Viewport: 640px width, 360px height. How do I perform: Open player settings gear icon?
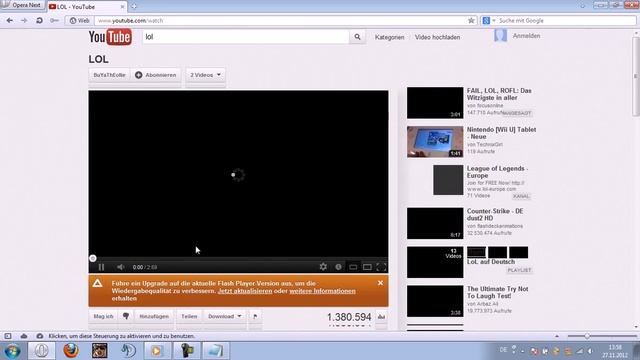click(323, 267)
